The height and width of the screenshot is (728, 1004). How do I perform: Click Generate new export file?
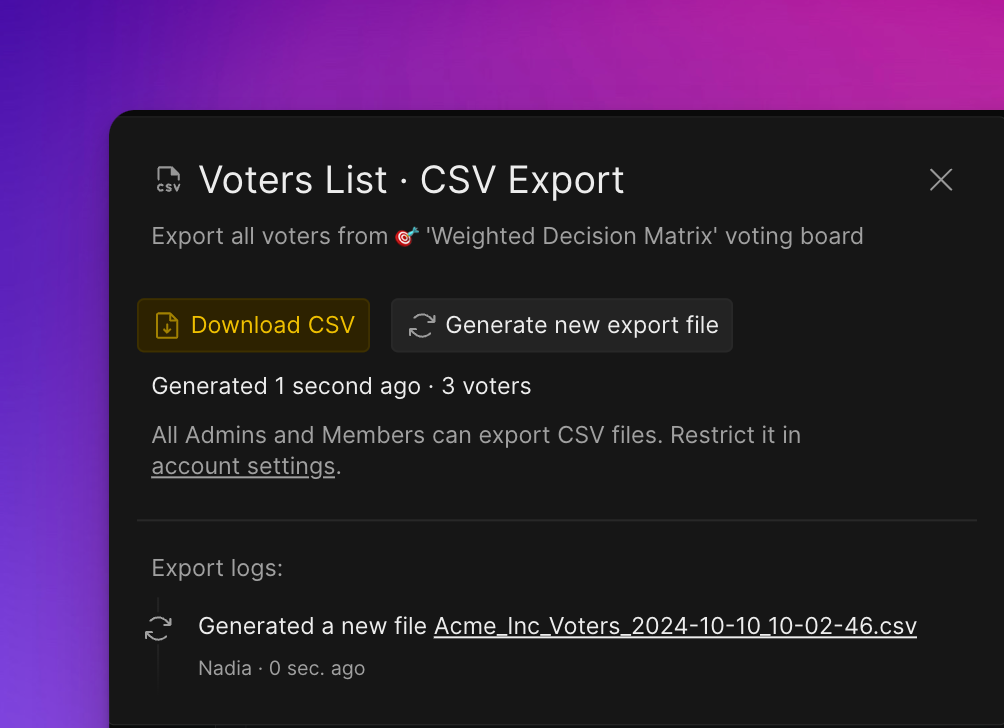coord(562,325)
